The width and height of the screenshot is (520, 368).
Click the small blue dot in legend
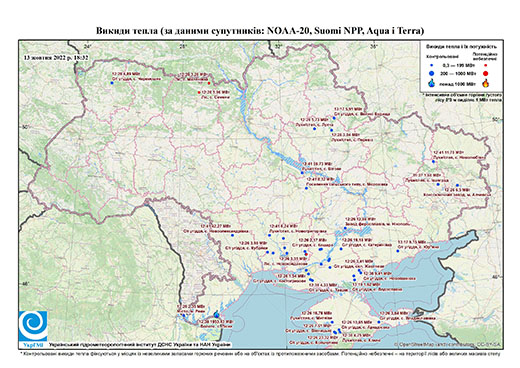coord(432,65)
